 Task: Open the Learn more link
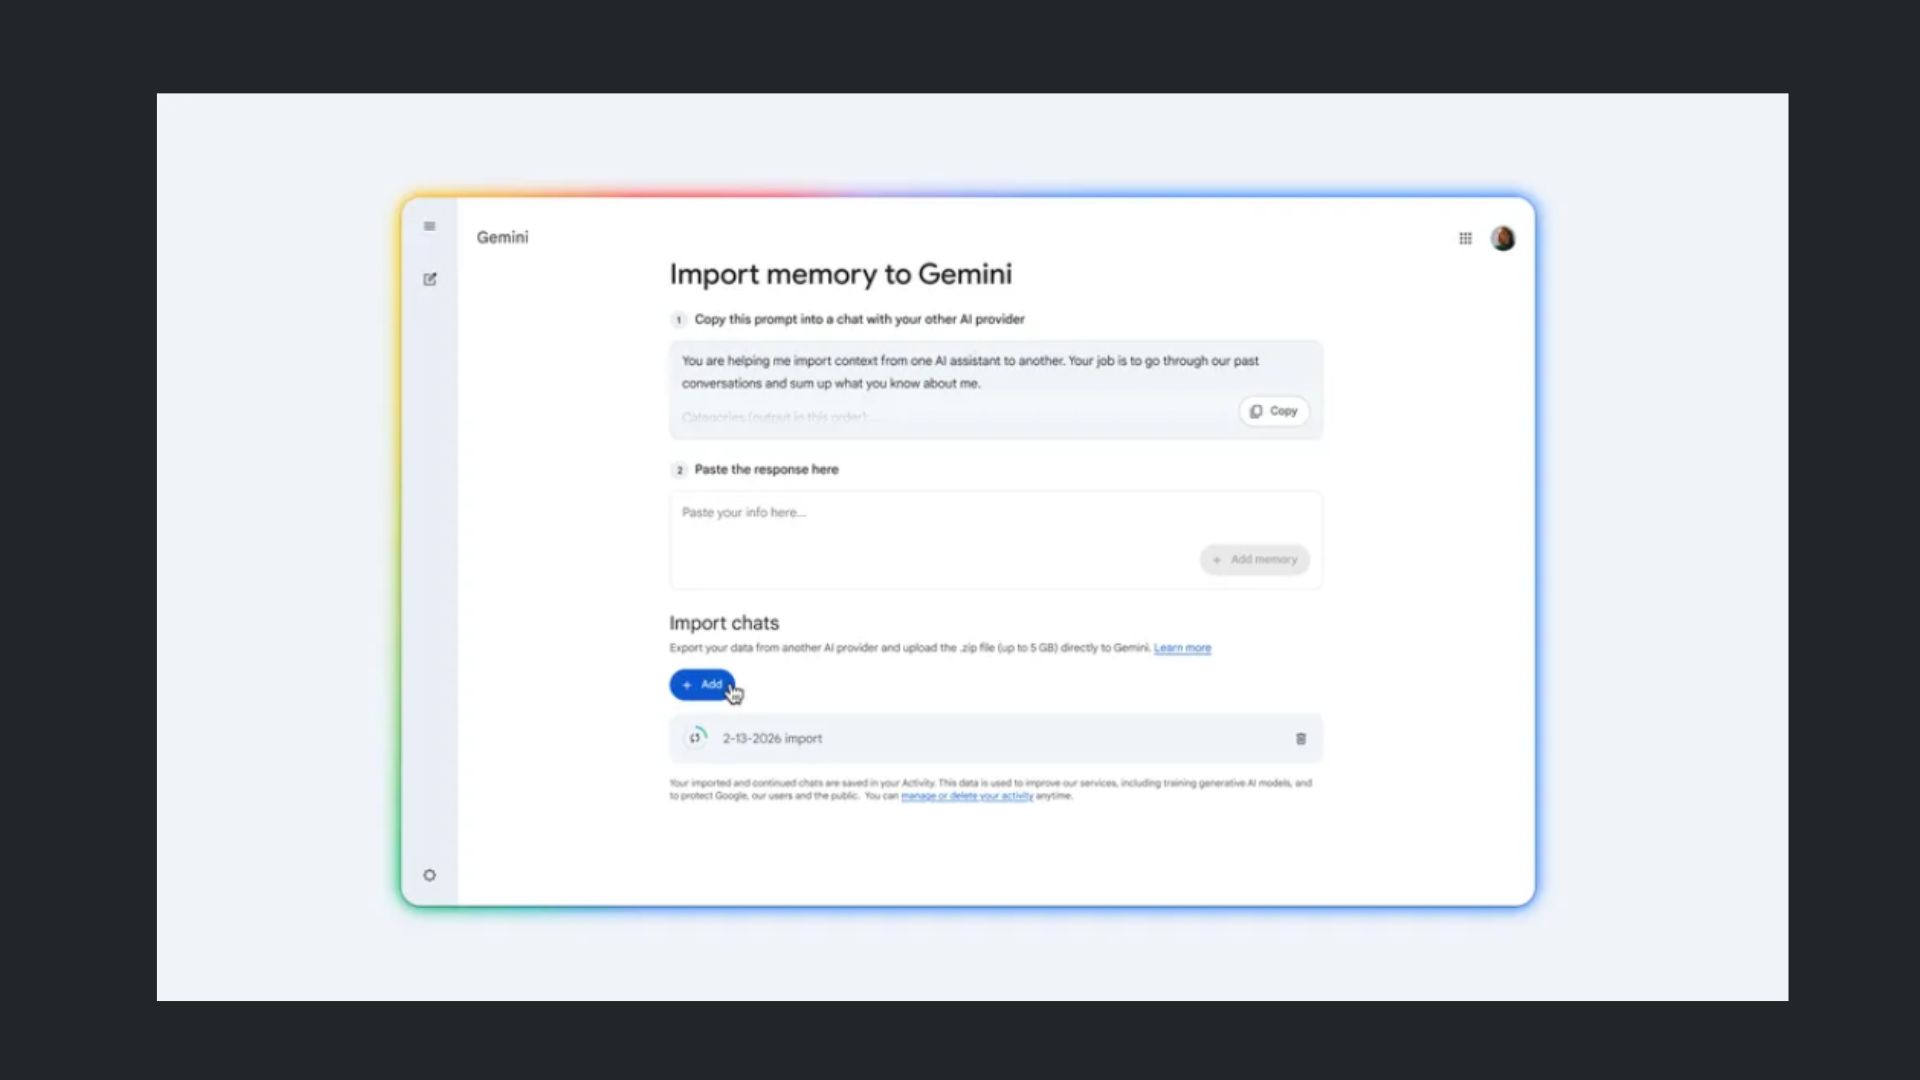1182,647
